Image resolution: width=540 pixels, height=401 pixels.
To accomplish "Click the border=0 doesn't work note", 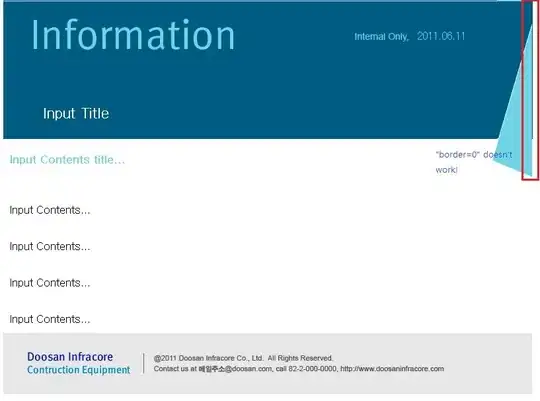I will [x=474, y=162].
